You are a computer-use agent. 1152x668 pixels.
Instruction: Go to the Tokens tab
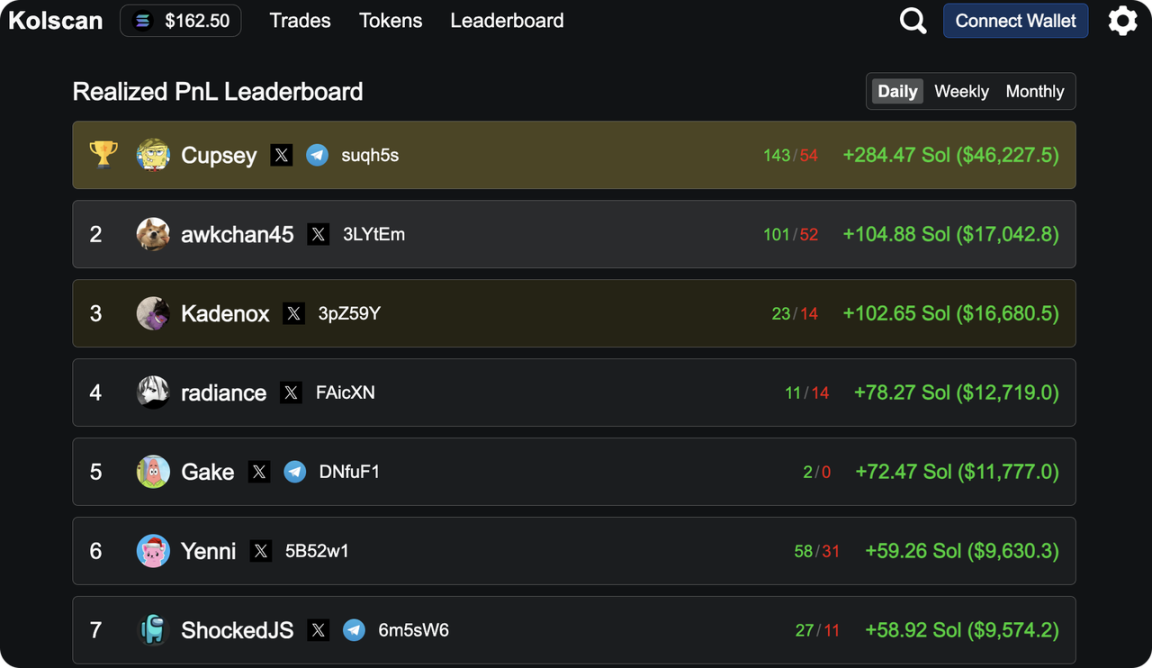[x=390, y=21]
